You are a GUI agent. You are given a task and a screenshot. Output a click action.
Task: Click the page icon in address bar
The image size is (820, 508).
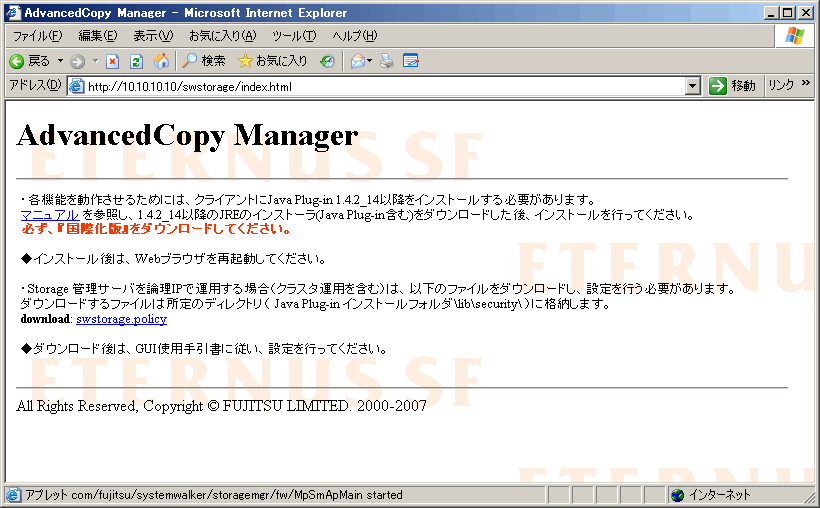(x=76, y=86)
